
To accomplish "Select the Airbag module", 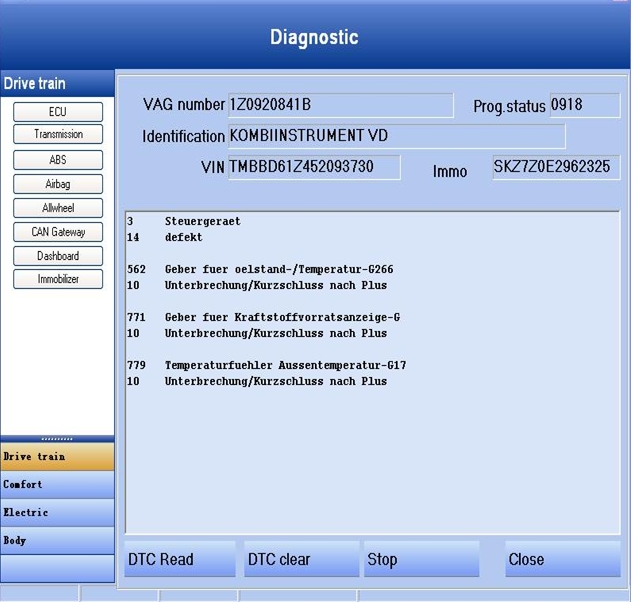I will [x=58, y=184].
